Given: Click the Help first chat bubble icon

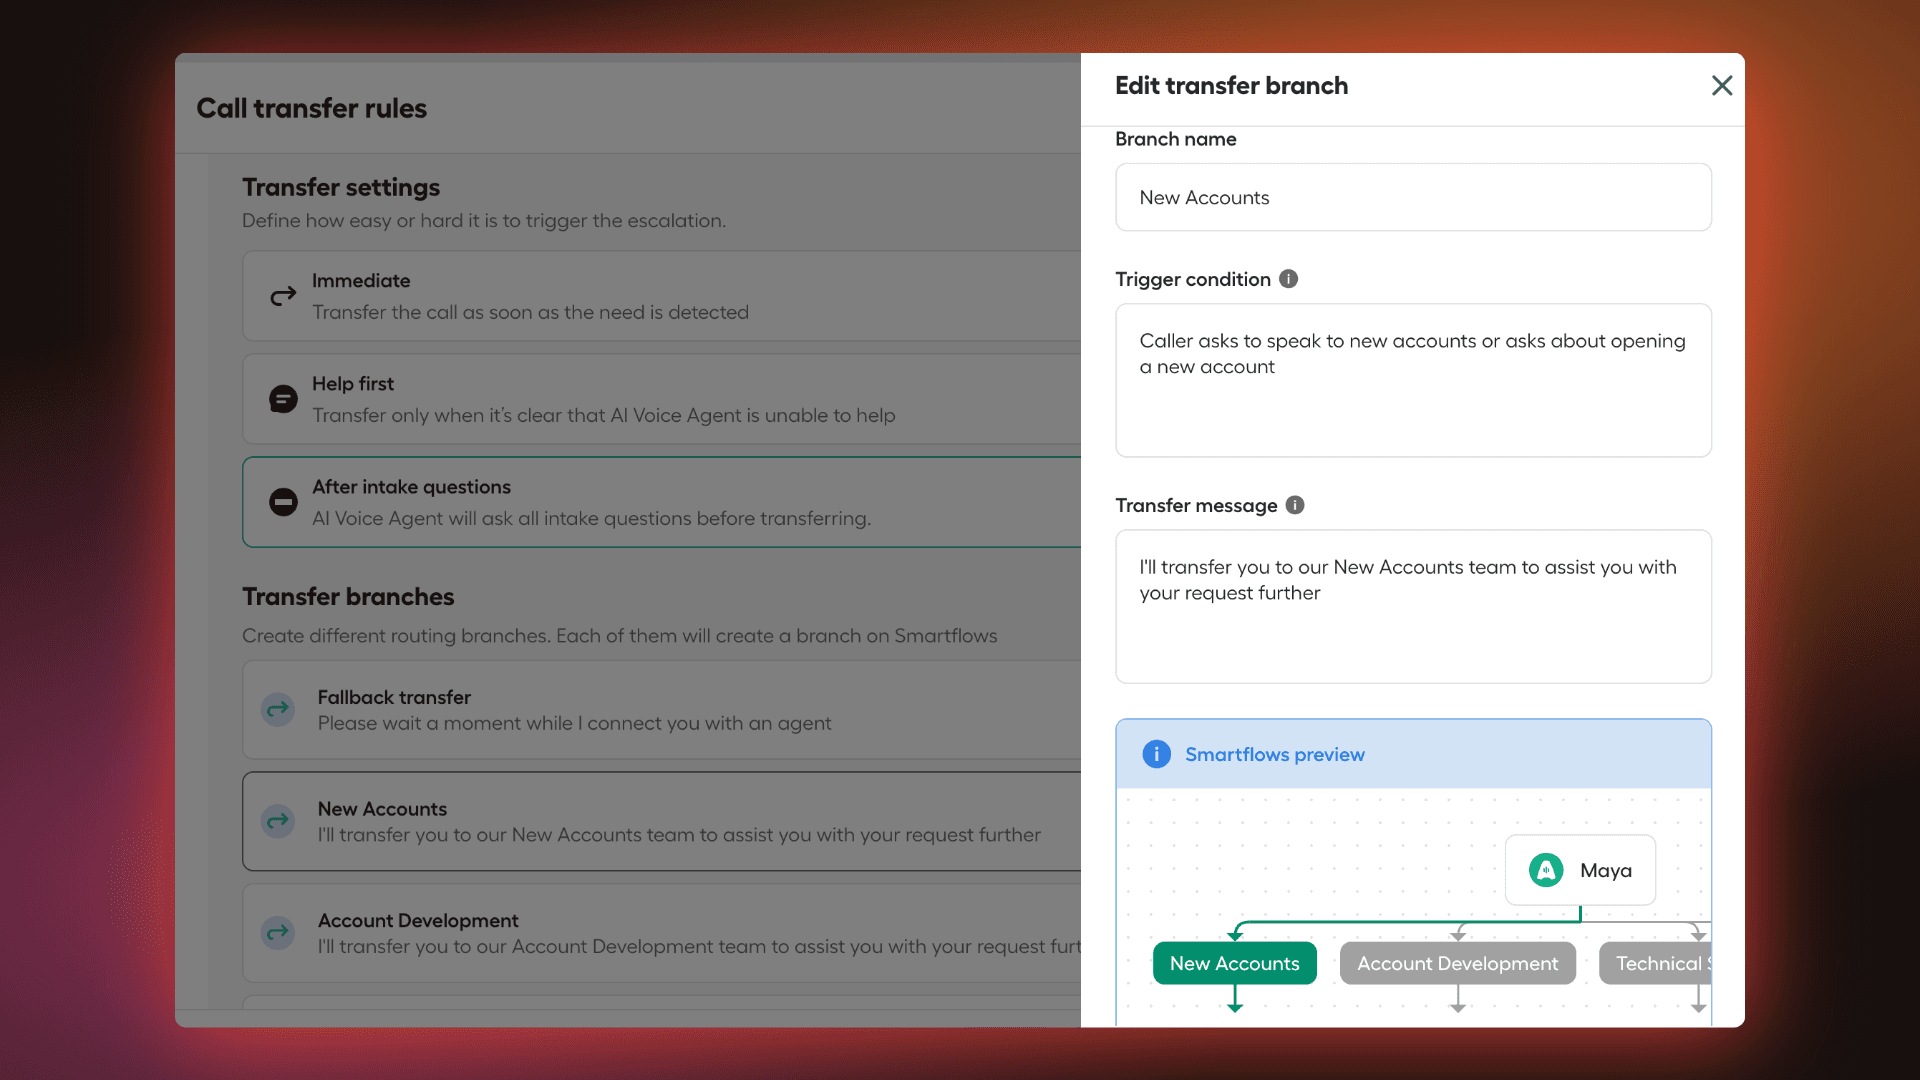Looking at the screenshot, I should click(x=283, y=399).
